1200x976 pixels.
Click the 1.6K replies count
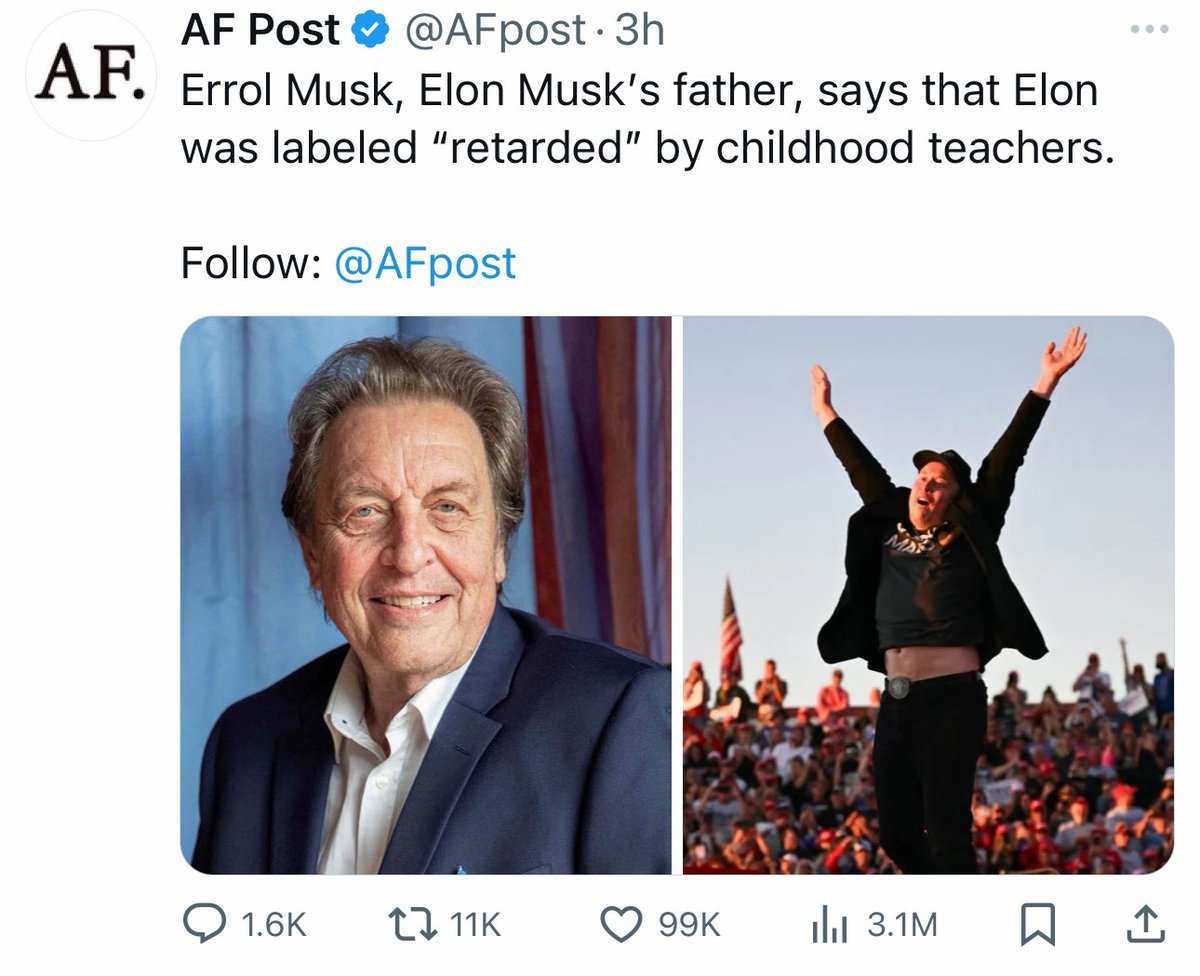tap(273, 925)
